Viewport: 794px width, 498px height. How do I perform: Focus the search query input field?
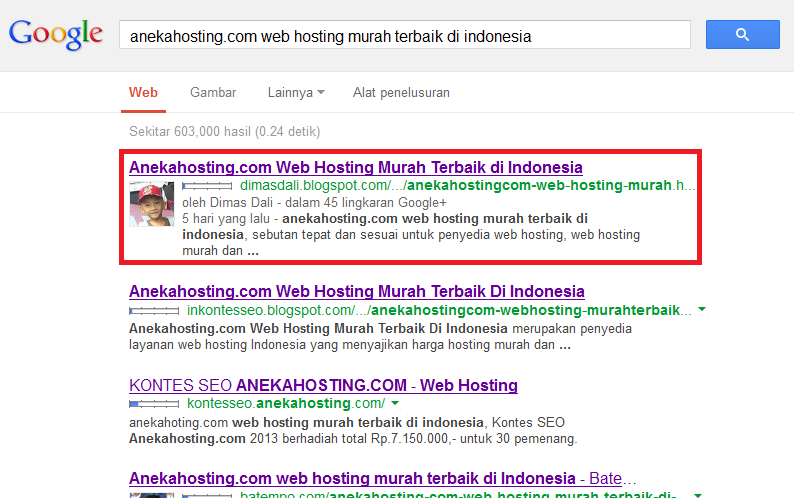click(405, 35)
